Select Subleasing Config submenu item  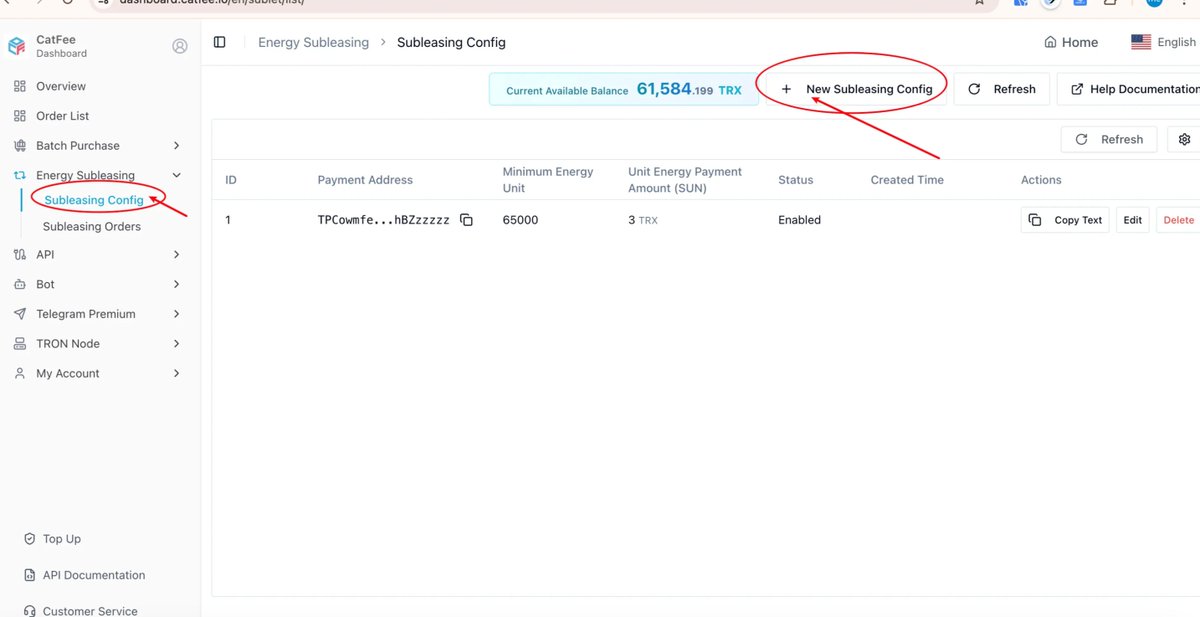(94, 200)
